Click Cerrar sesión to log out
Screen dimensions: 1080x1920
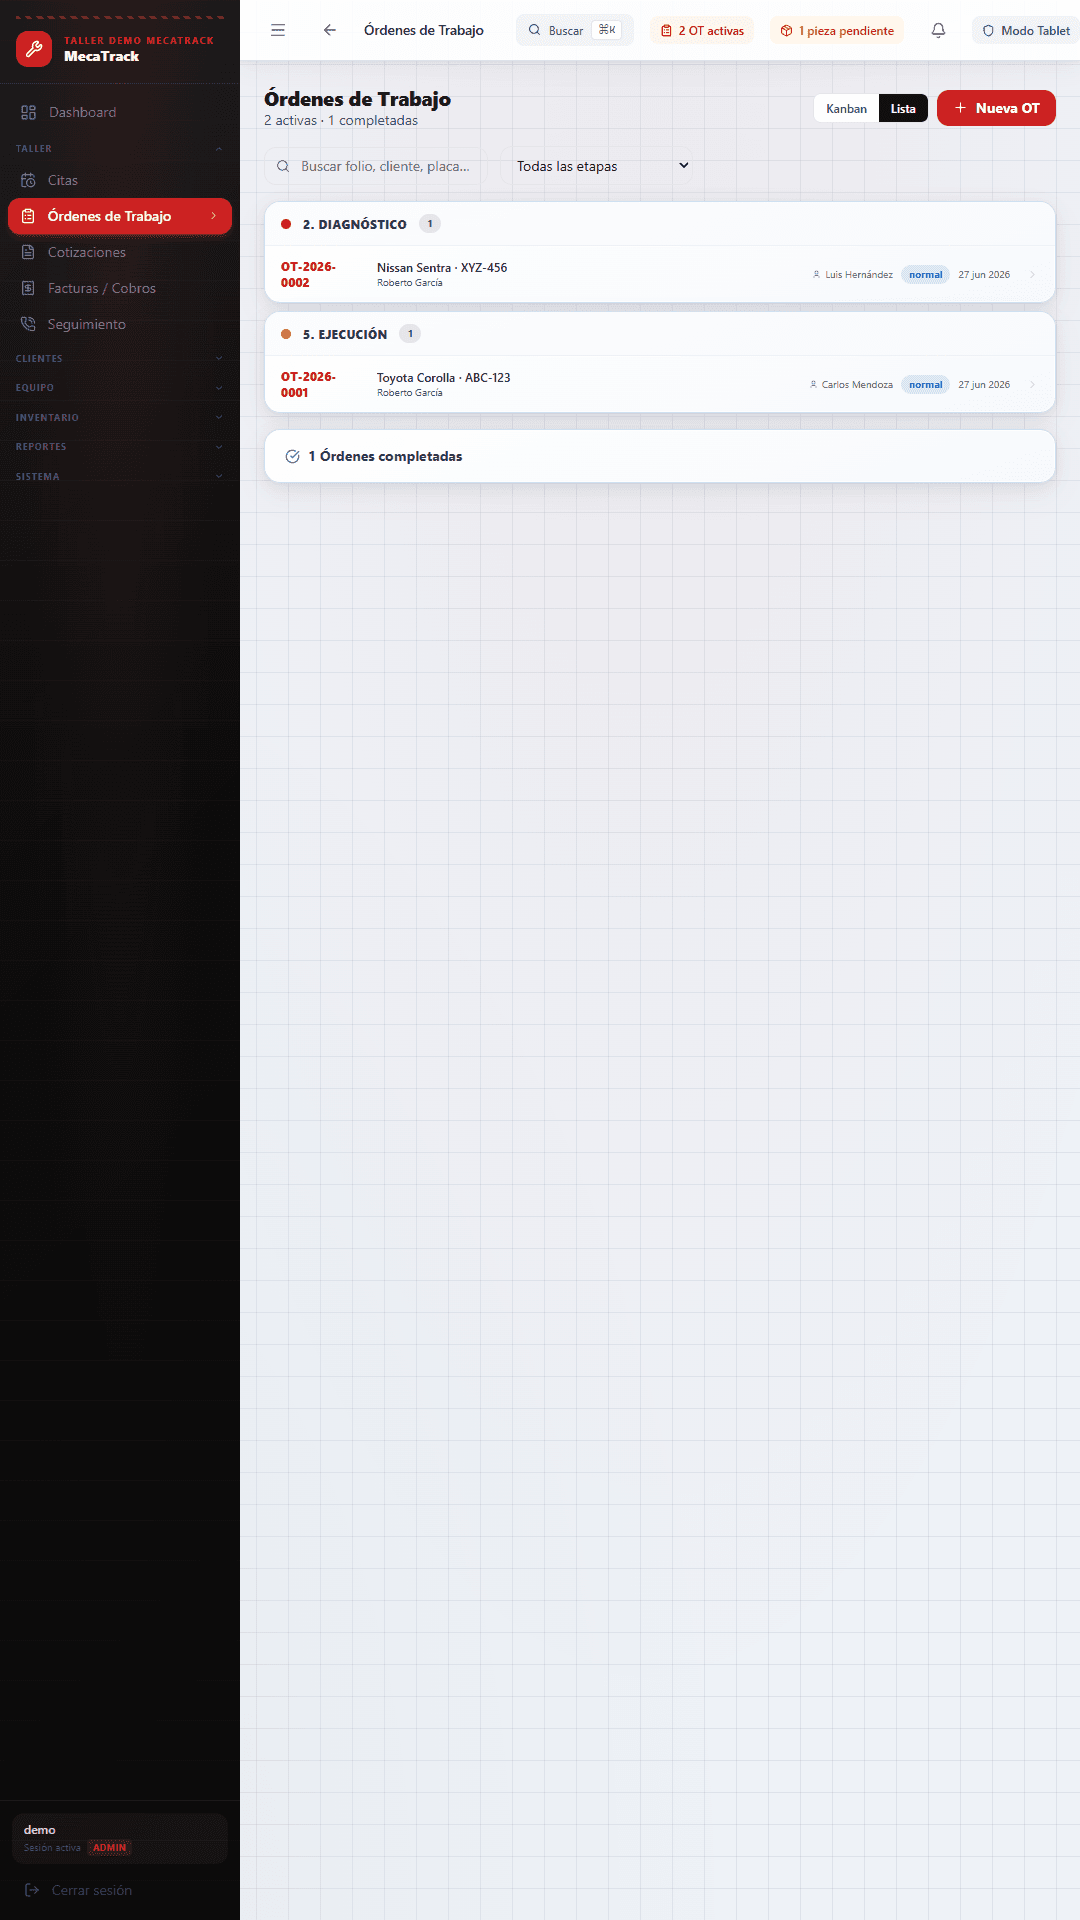120,1890
